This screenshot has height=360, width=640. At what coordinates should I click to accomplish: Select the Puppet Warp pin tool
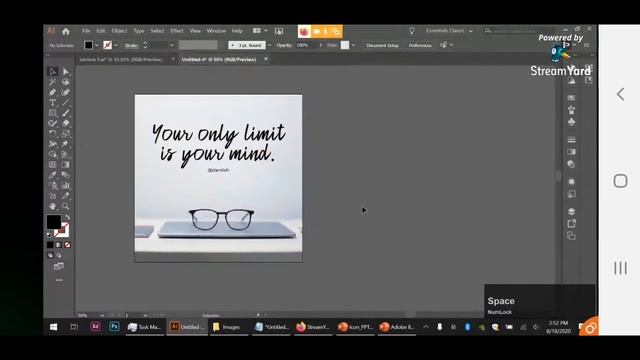coord(65,144)
